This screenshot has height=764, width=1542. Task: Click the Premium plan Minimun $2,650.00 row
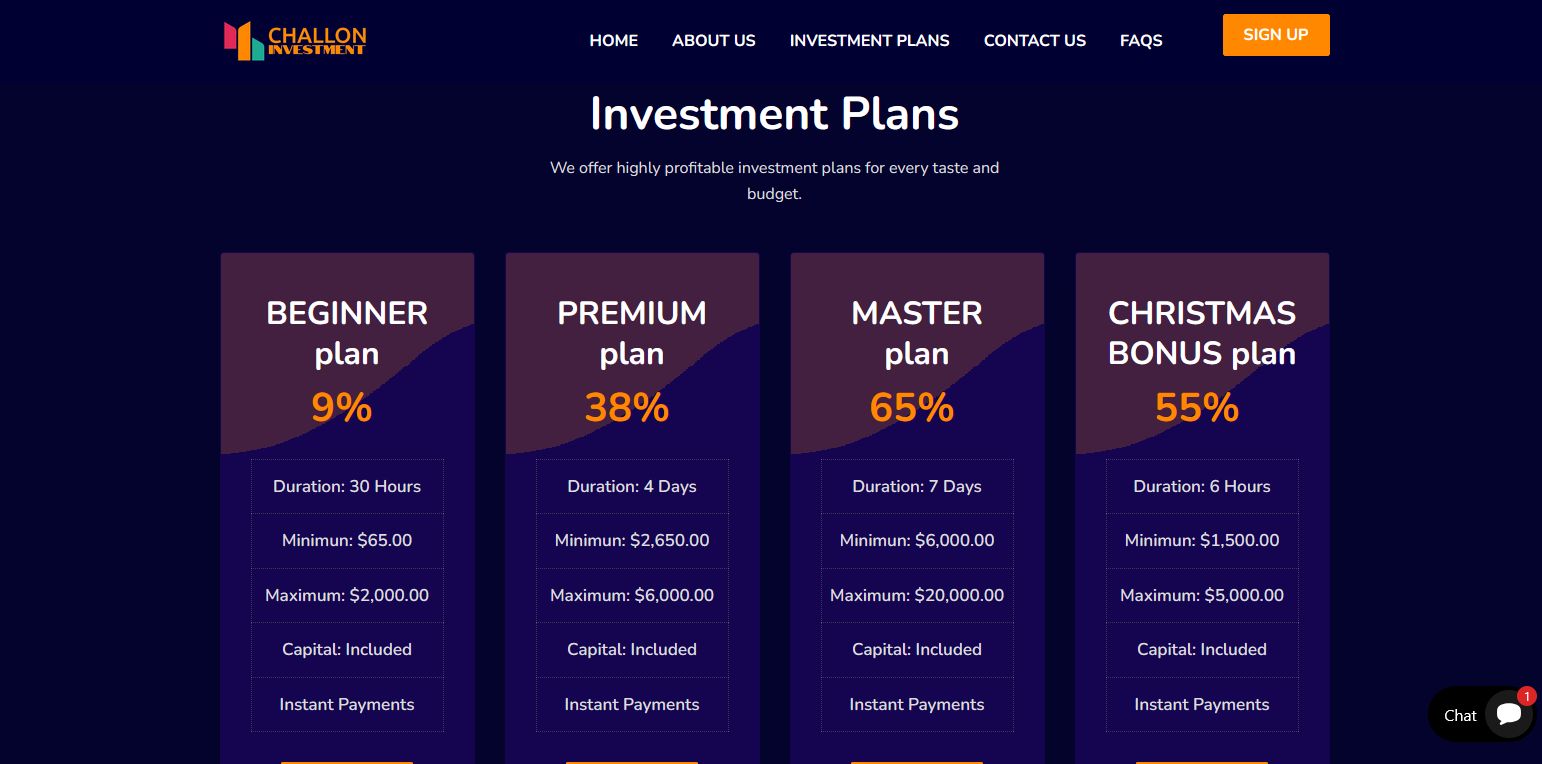632,541
